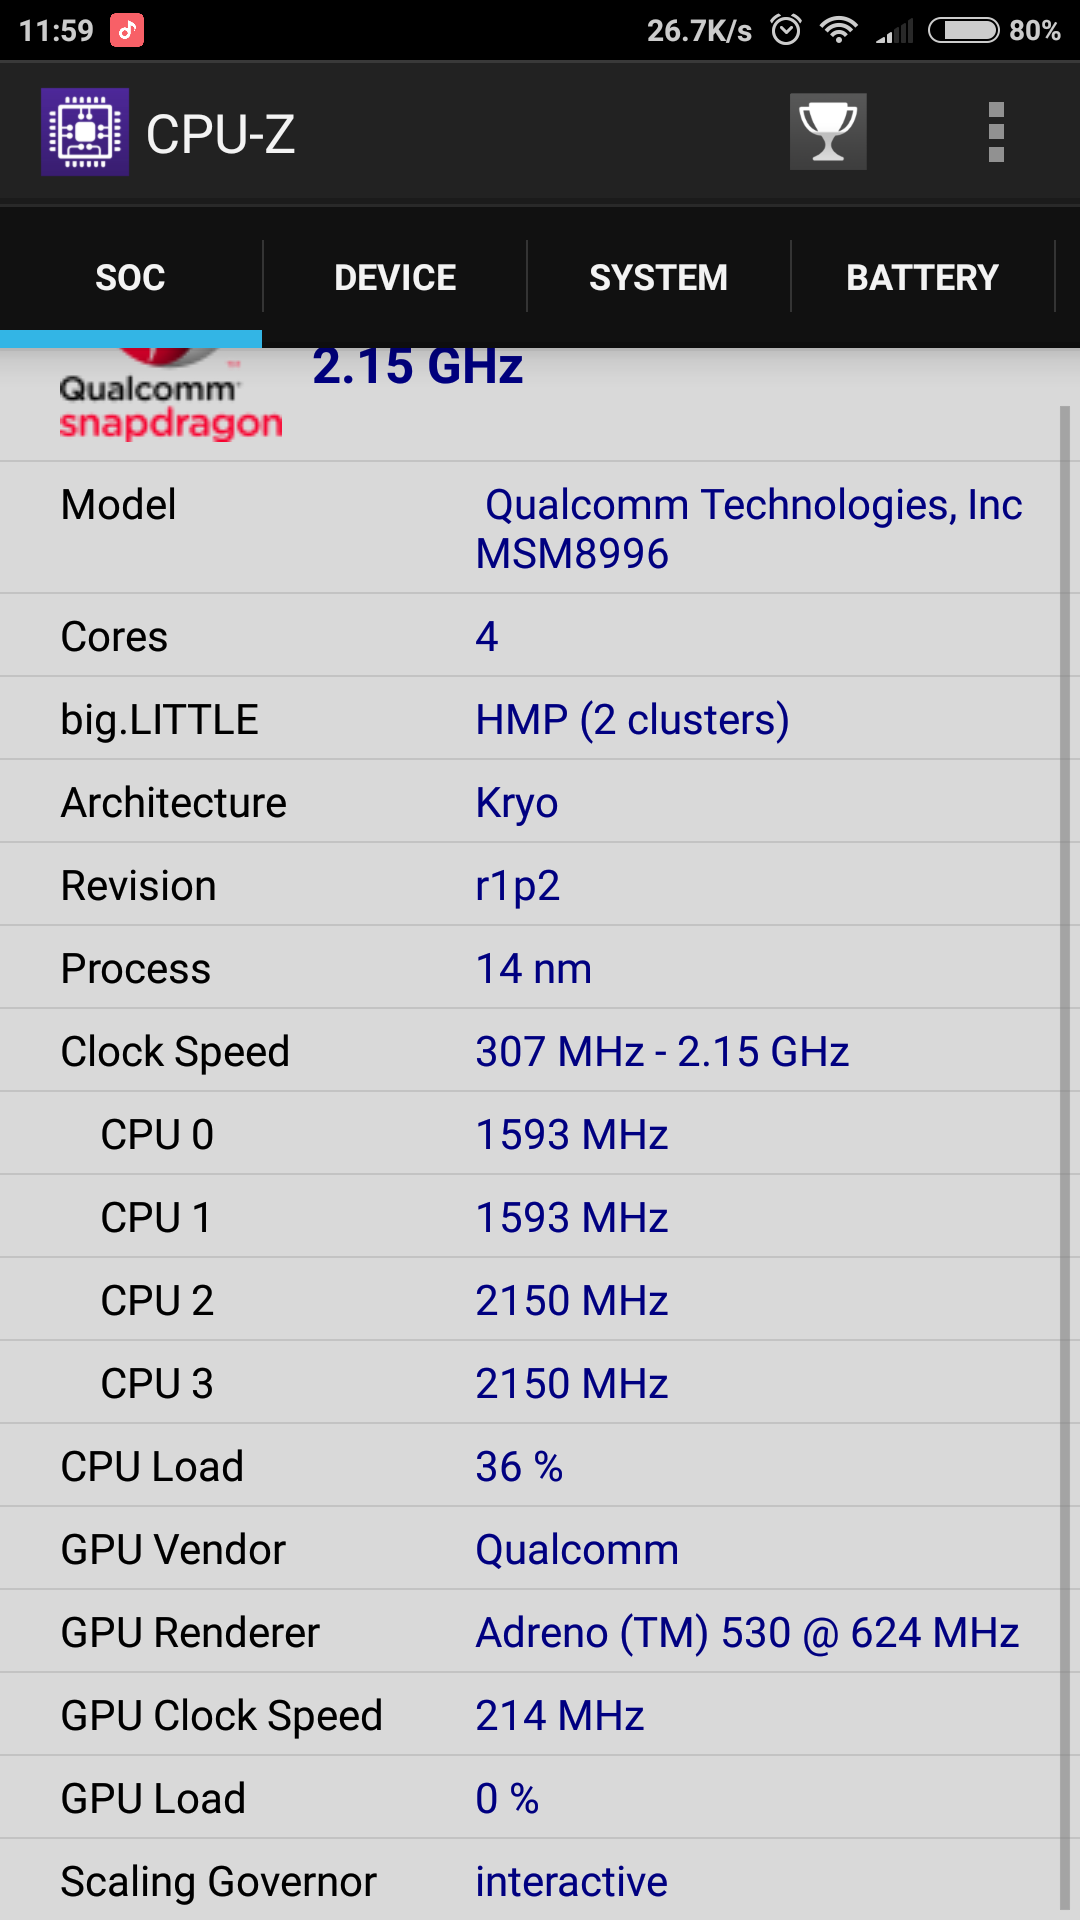Select the SOC tab
The width and height of the screenshot is (1080, 1920).
click(x=131, y=277)
